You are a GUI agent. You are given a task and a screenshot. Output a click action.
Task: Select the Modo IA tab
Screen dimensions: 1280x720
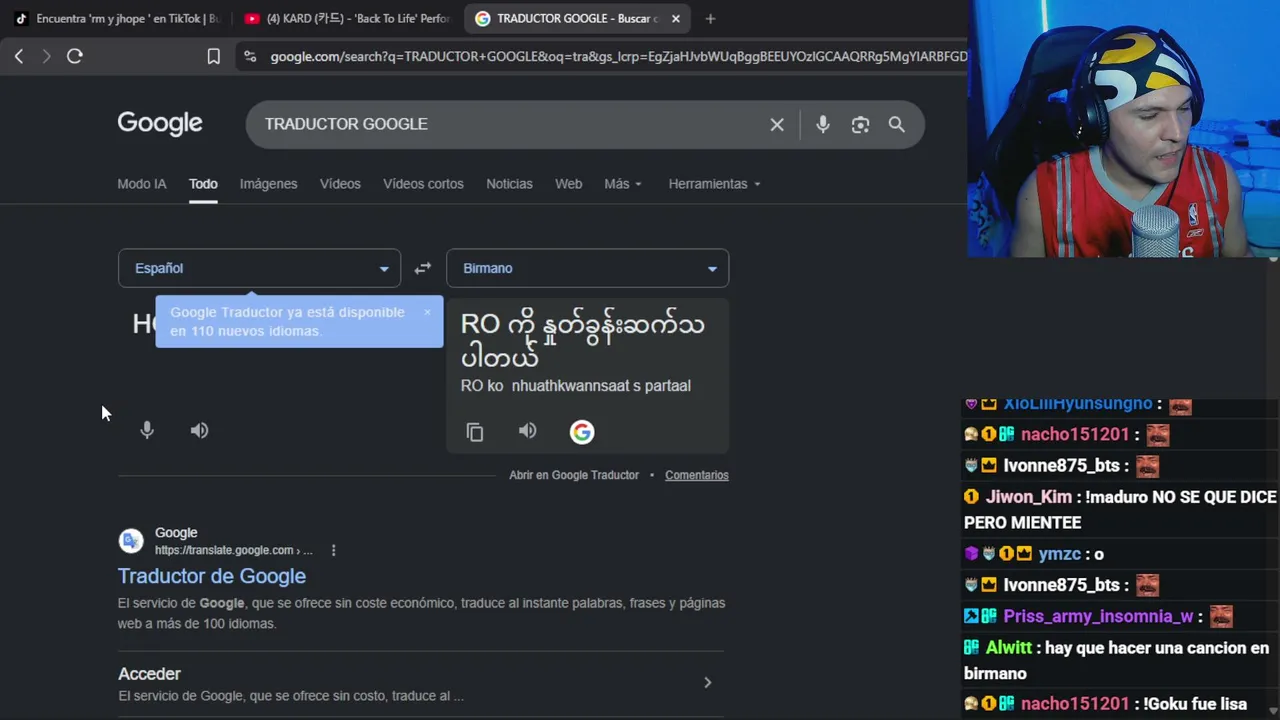142,184
